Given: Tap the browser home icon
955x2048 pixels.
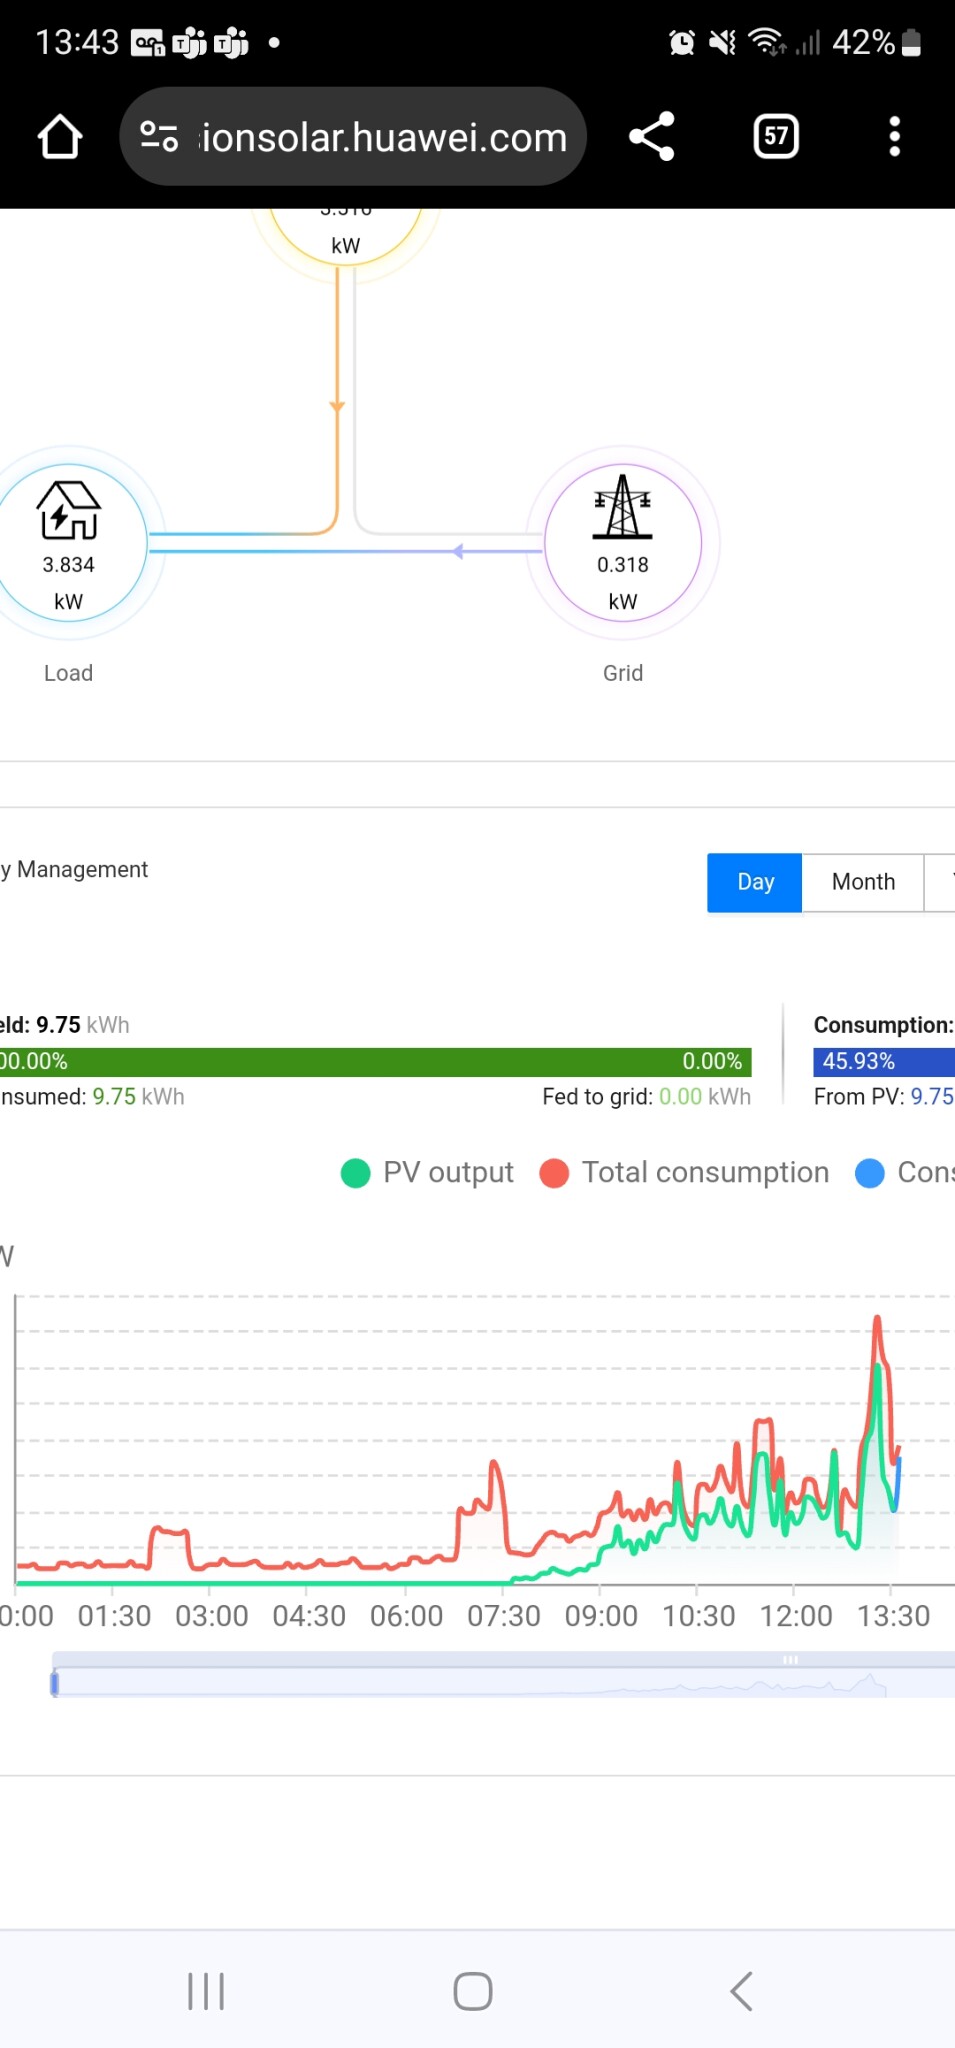Looking at the screenshot, I should click(x=60, y=137).
